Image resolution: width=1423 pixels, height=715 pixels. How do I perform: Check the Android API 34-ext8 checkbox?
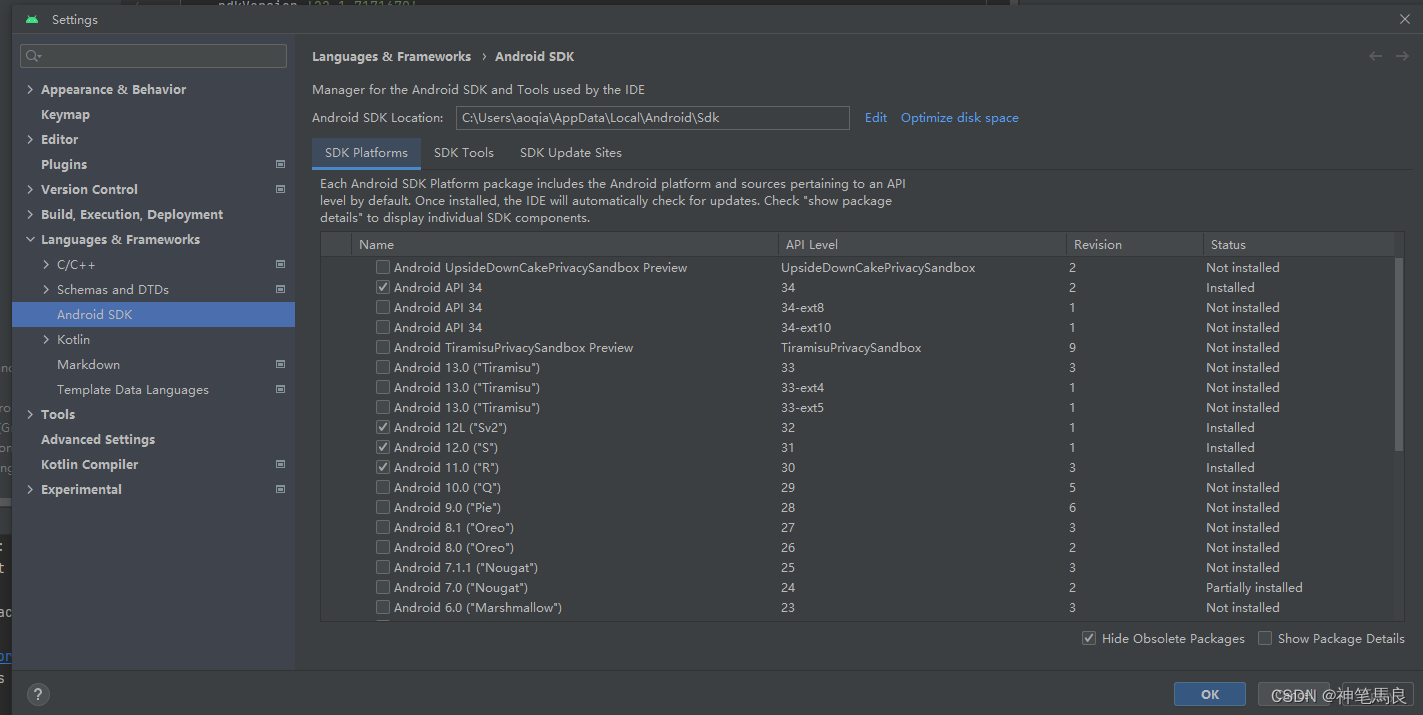(383, 307)
